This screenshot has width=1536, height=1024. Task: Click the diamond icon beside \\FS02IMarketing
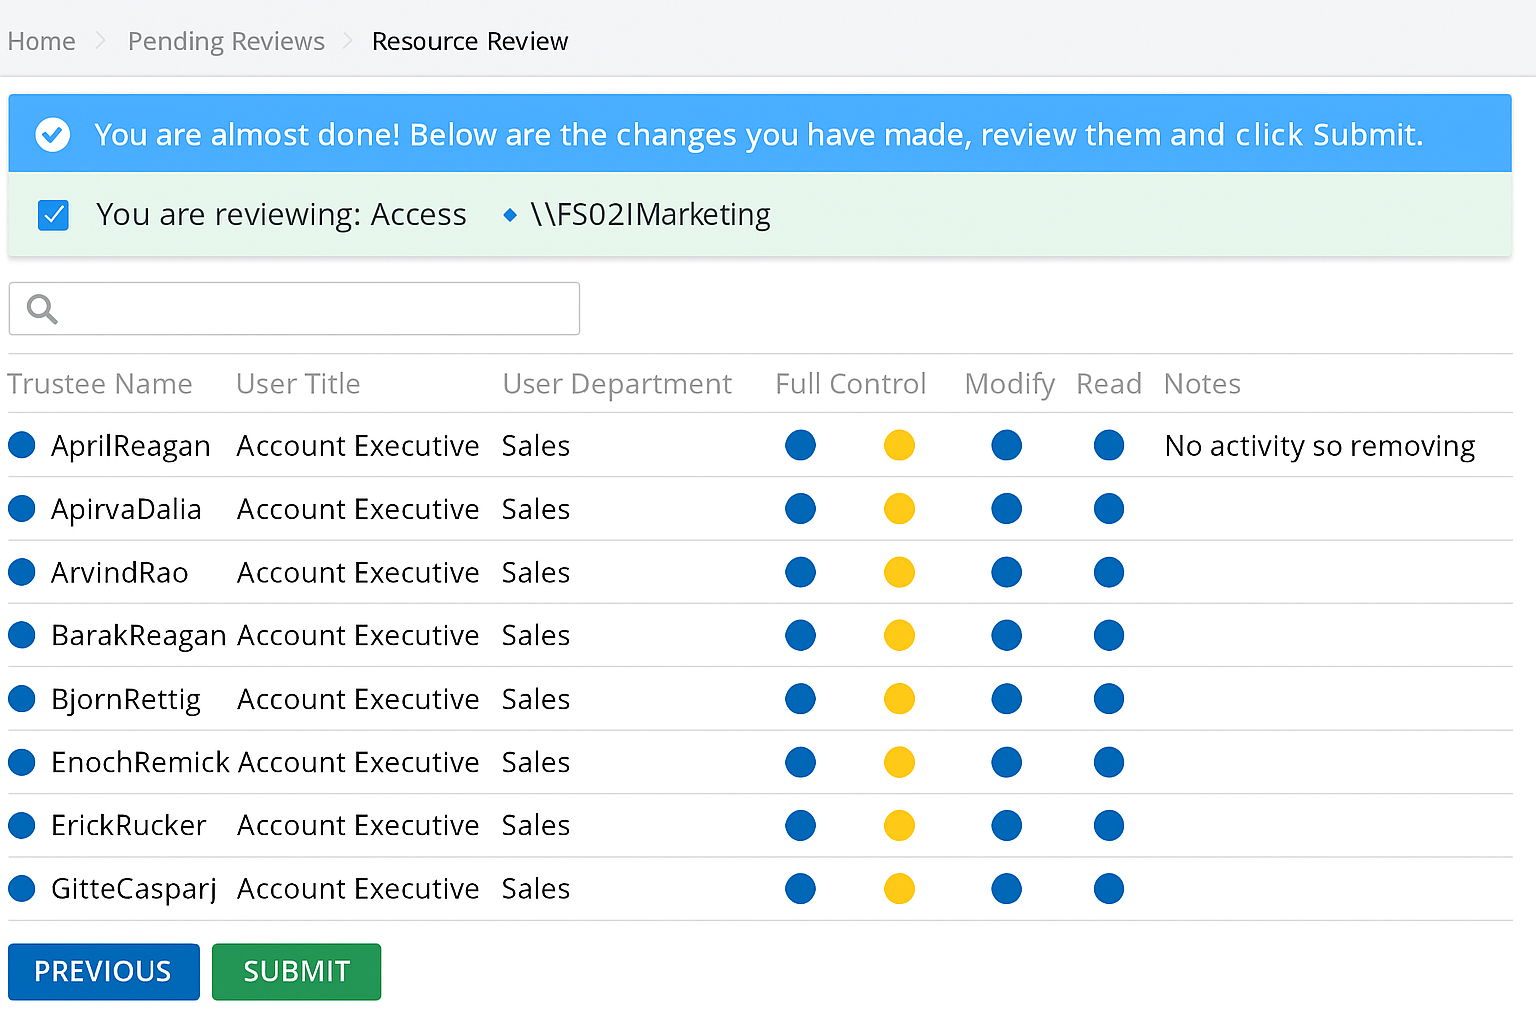pyautogui.click(x=510, y=214)
